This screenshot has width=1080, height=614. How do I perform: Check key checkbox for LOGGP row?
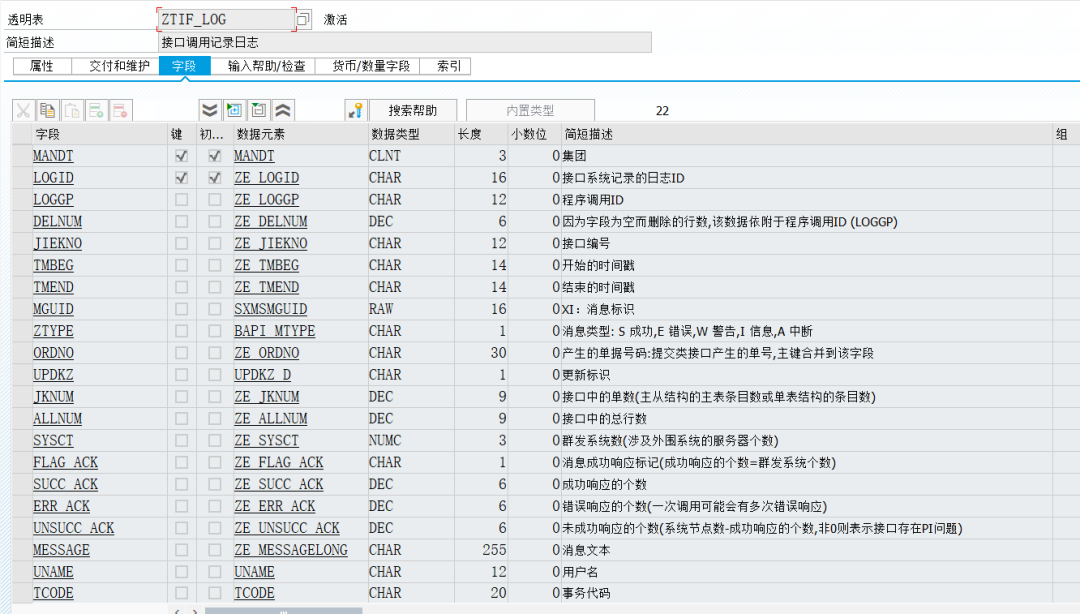point(181,200)
